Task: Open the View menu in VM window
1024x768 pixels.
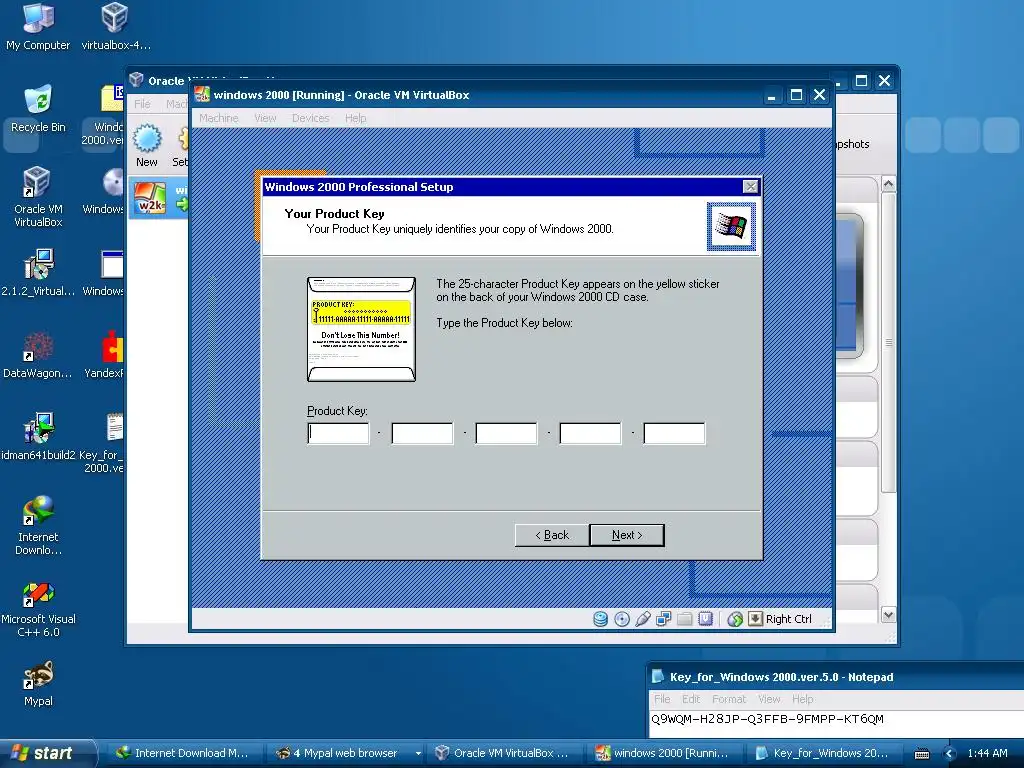Action: point(265,118)
